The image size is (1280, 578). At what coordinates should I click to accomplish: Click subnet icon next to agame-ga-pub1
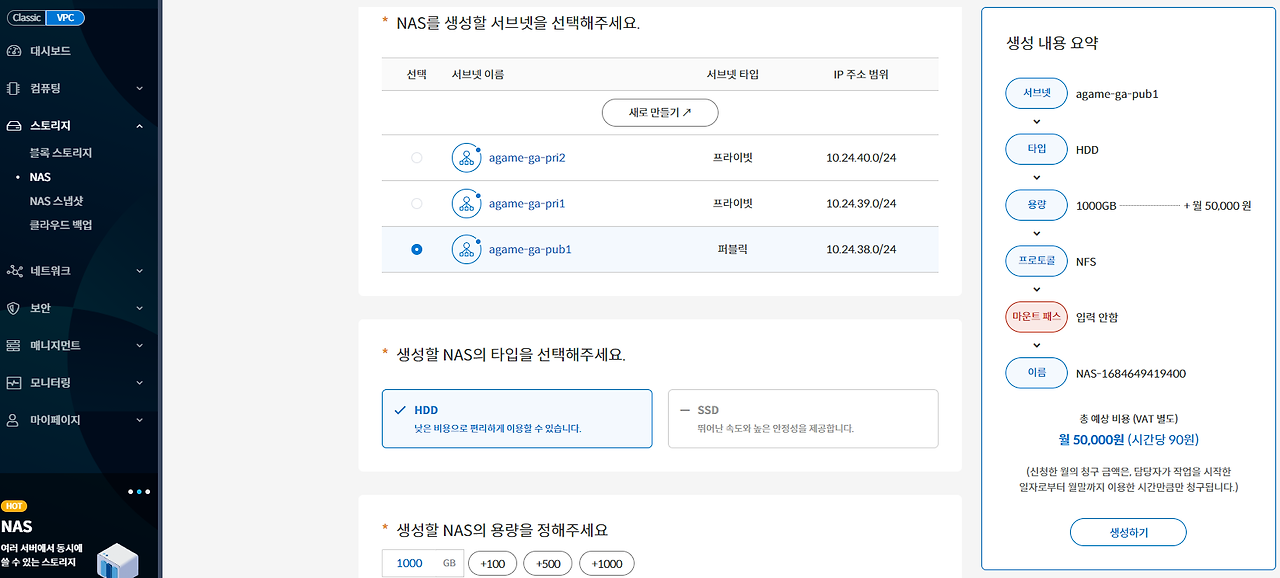pyautogui.click(x=467, y=250)
